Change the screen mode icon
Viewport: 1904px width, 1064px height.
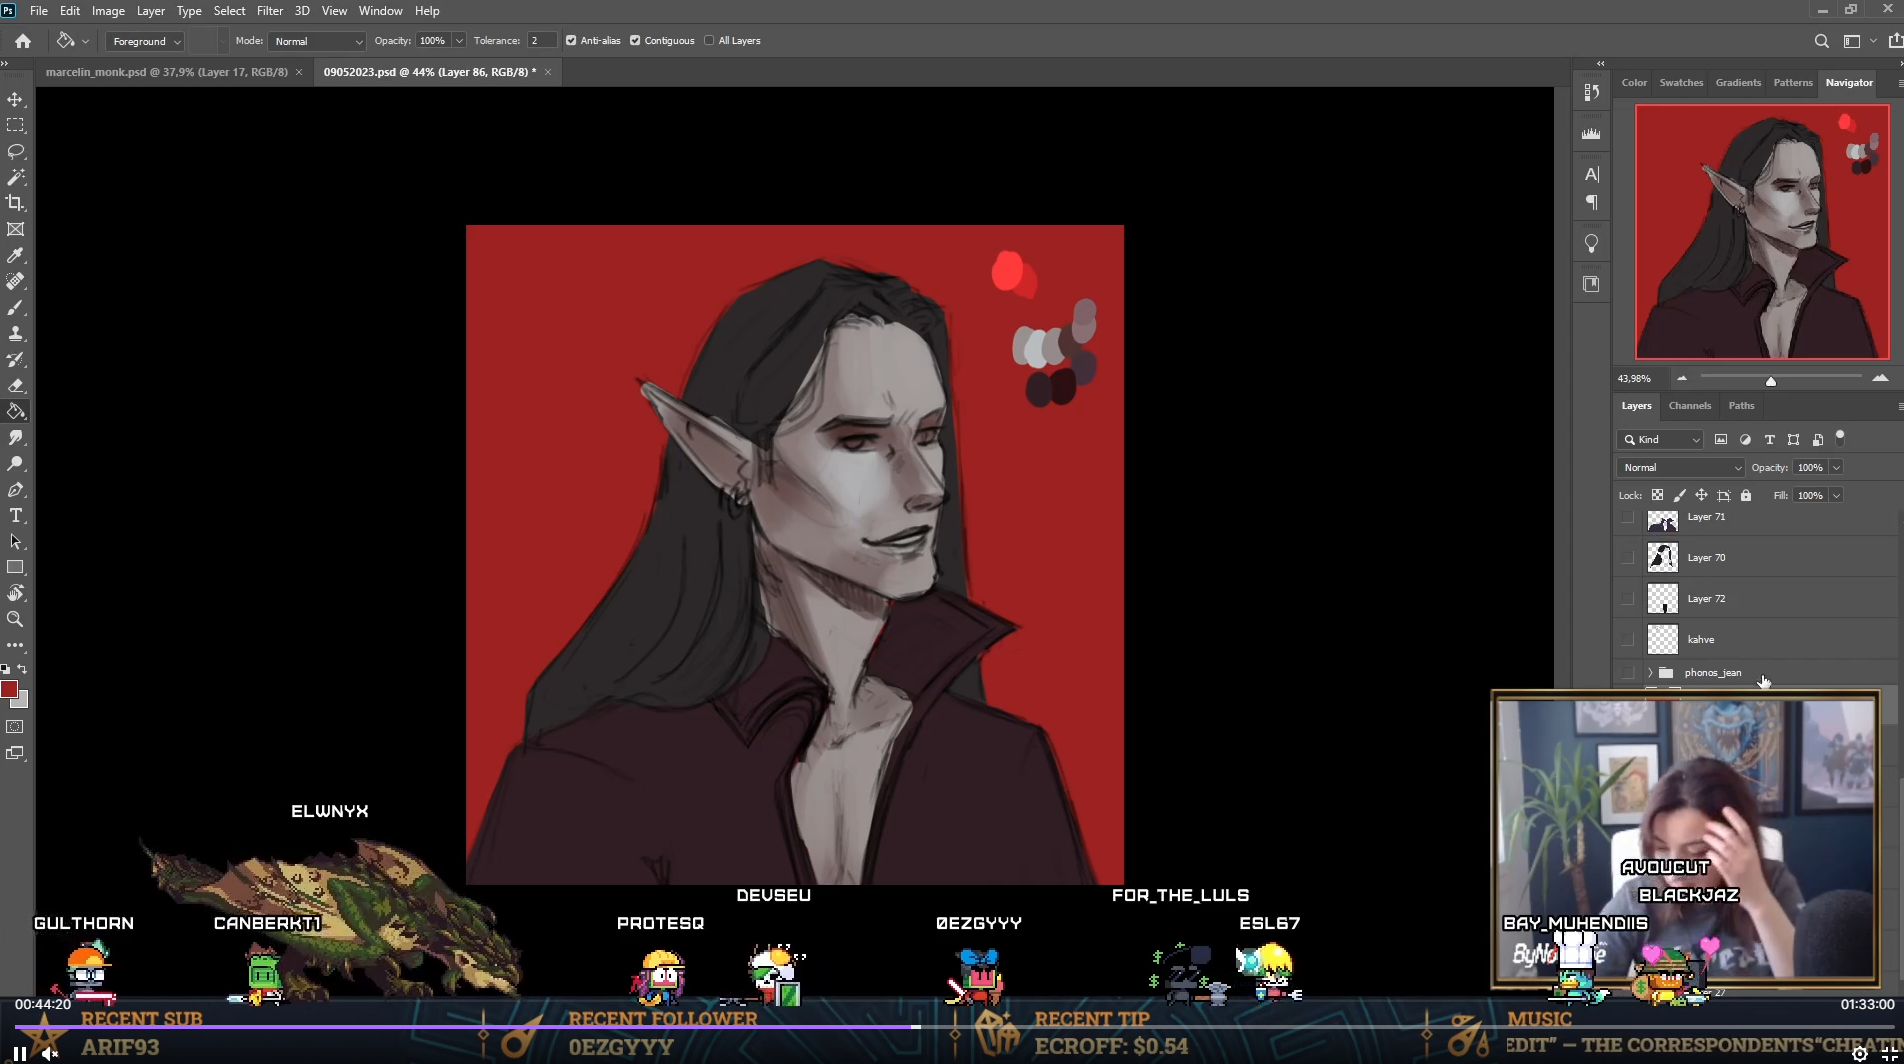point(15,753)
